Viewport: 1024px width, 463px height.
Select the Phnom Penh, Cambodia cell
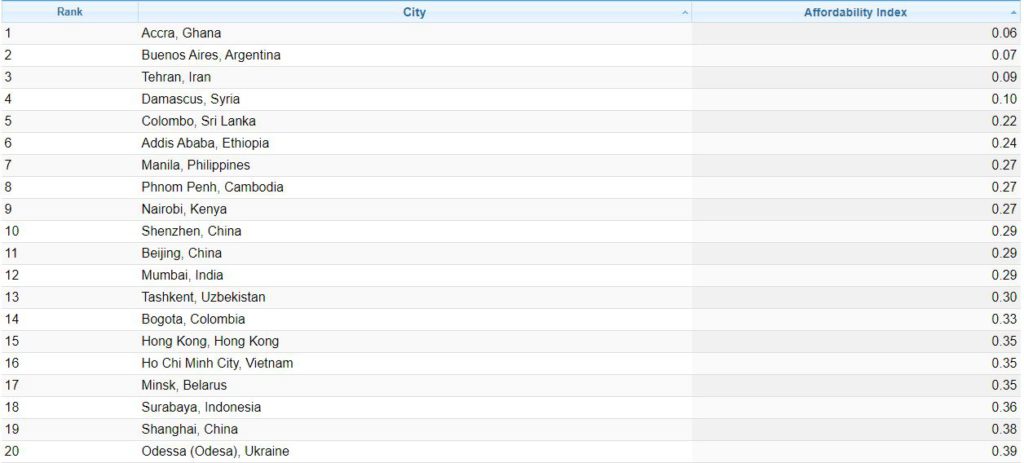tap(415, 187)
